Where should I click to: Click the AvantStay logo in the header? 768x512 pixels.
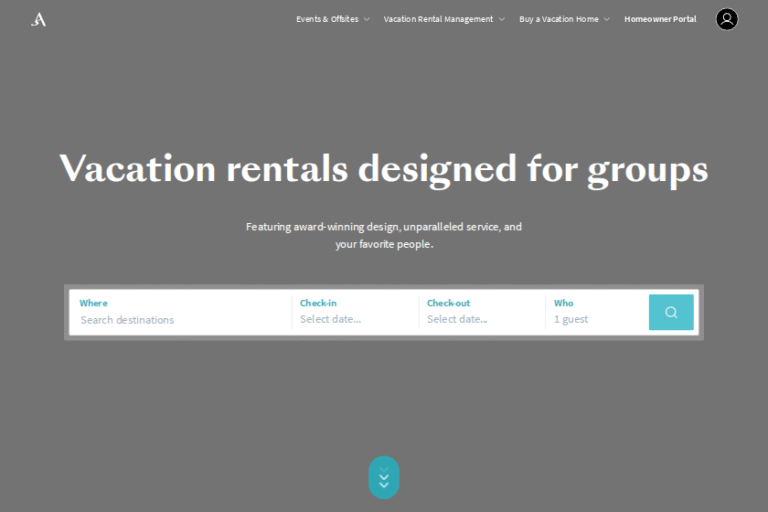point(38,19)
